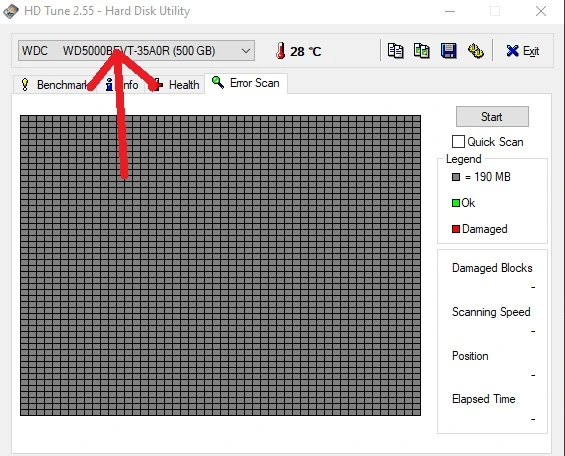Click the green Ok legend swatch
565x456 pixels.
456,203
